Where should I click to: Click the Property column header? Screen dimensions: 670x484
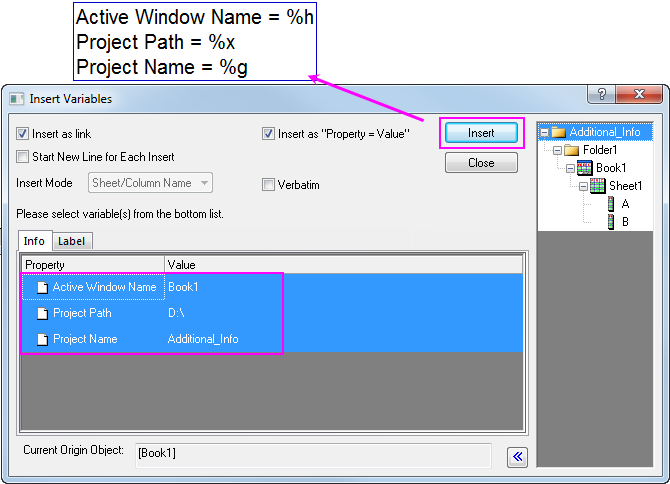[93, 265]
